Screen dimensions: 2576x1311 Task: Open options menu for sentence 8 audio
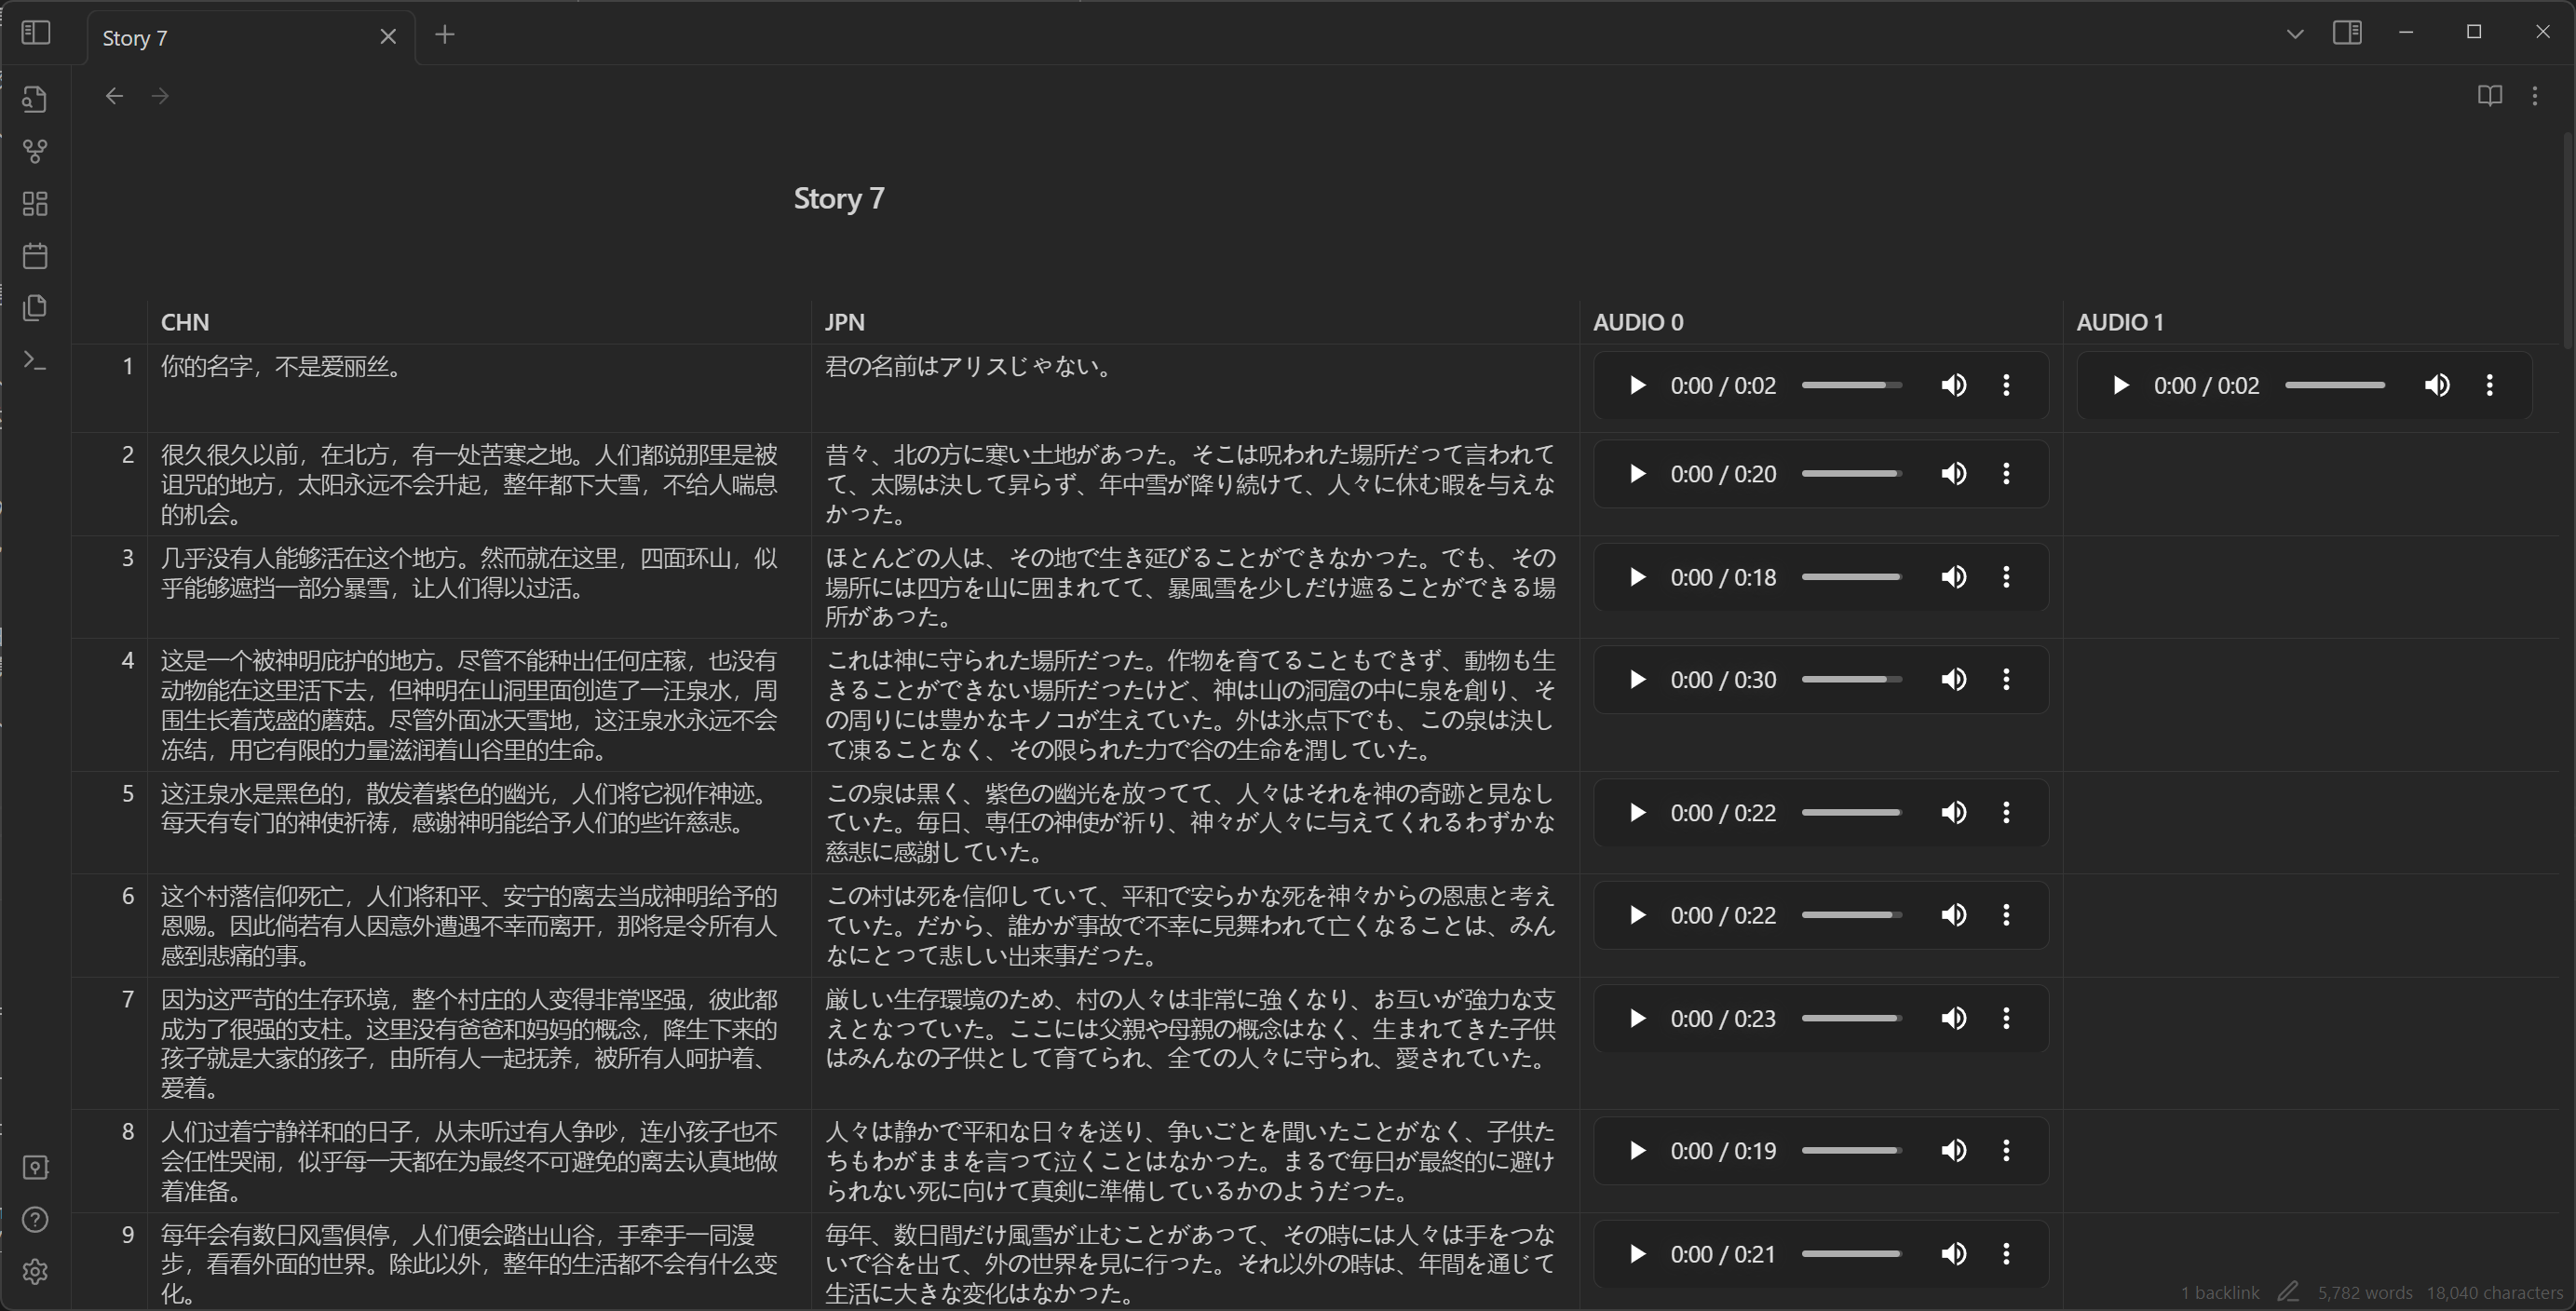pyautogui.click(x=2006, y=1150)
